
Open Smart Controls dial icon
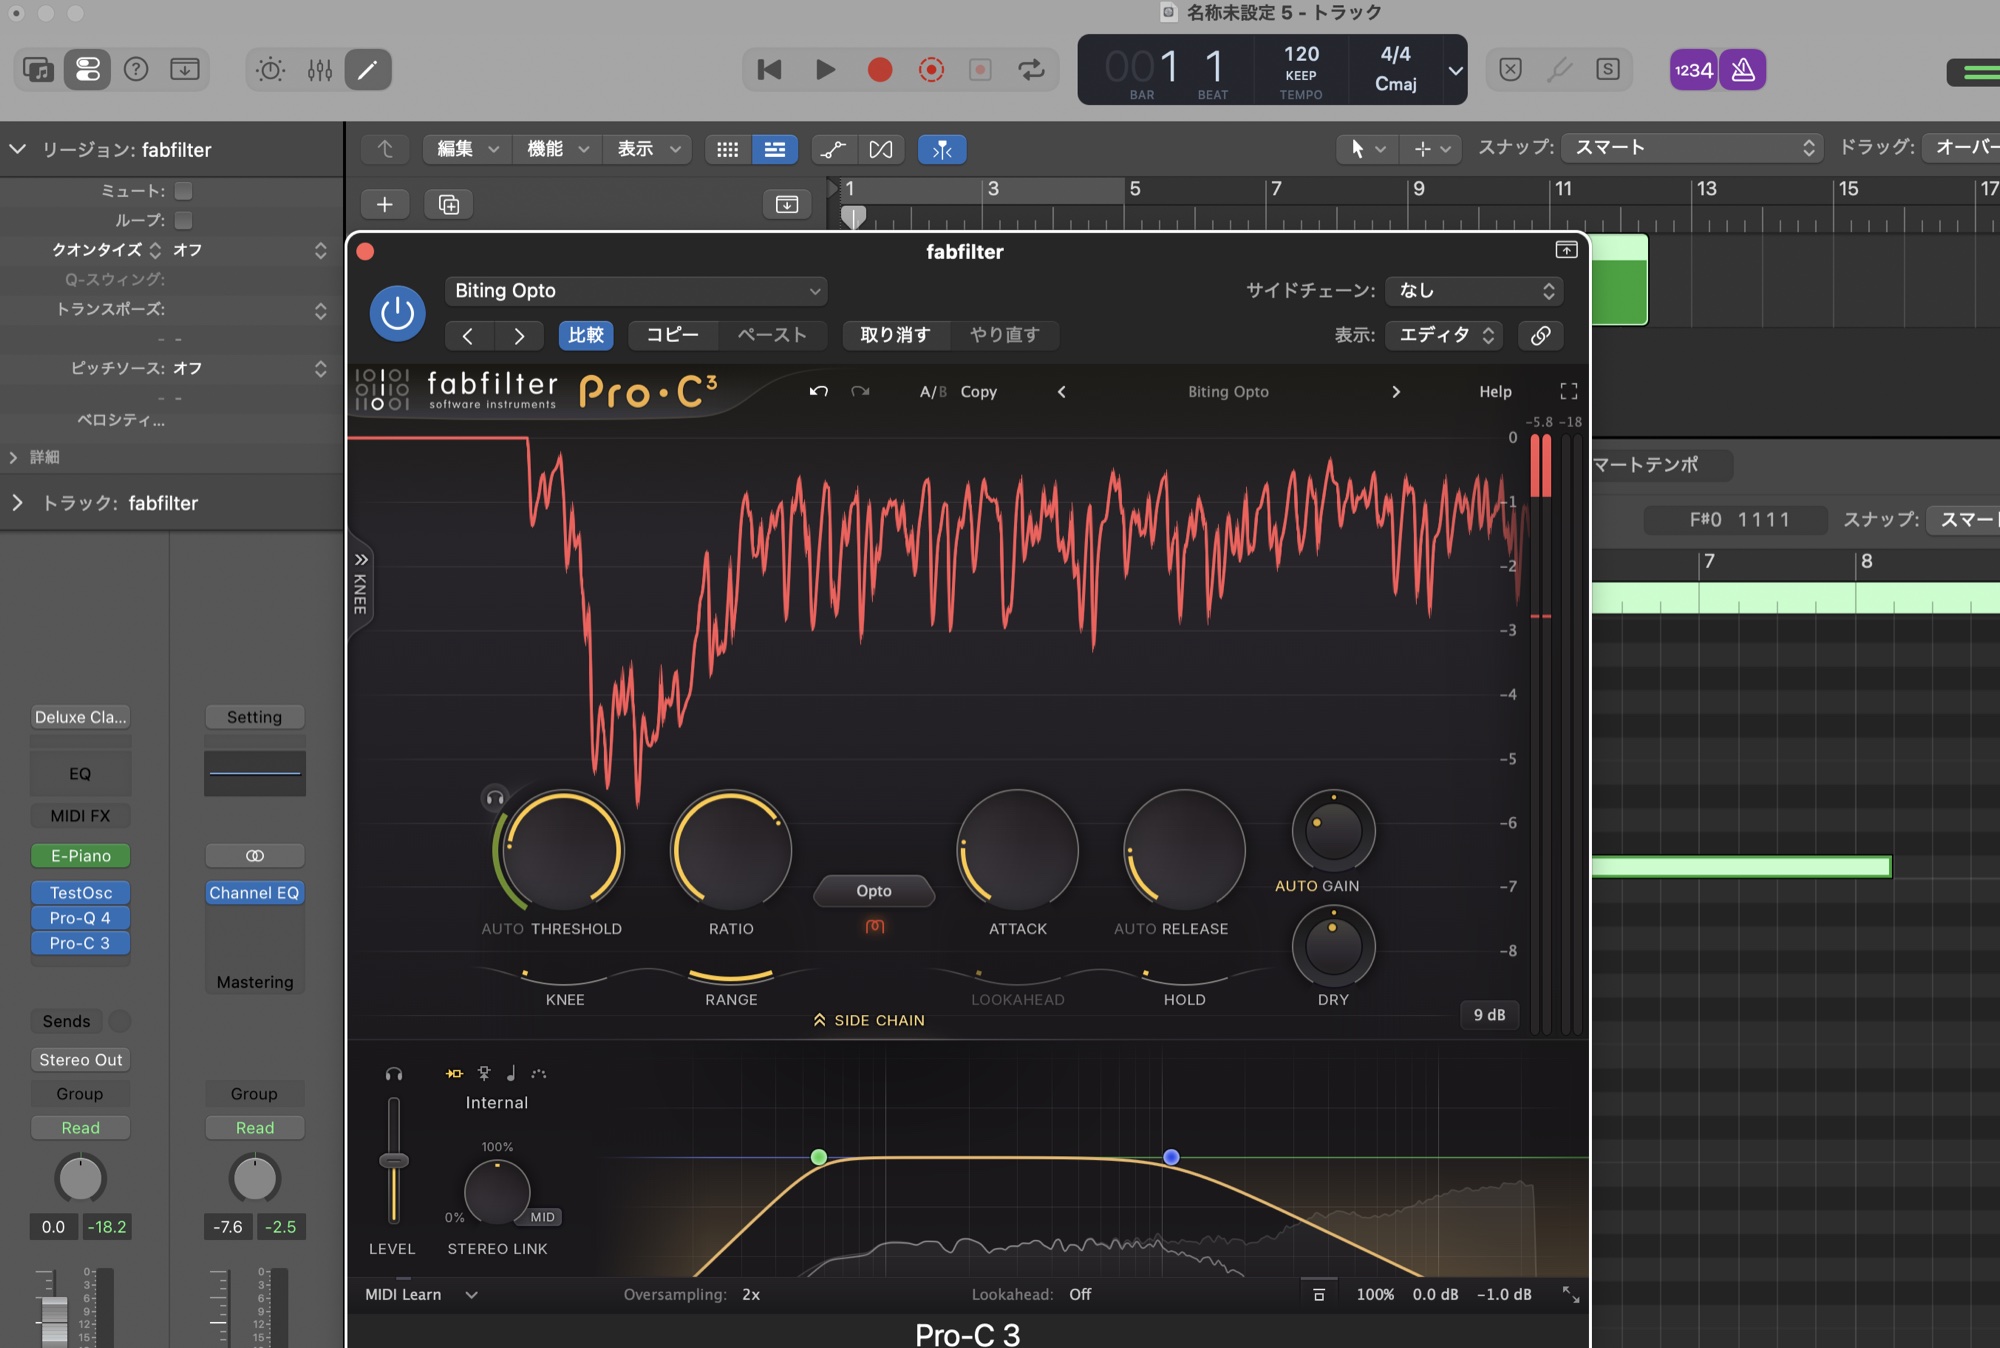(270, 69)
